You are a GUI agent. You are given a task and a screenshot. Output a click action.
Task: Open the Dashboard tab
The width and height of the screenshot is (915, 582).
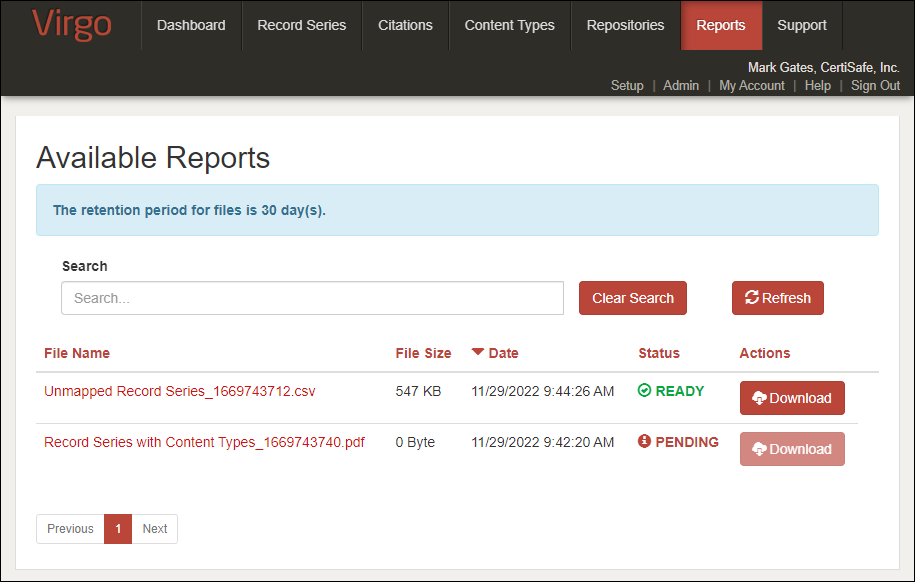click(x=191, y=25)
